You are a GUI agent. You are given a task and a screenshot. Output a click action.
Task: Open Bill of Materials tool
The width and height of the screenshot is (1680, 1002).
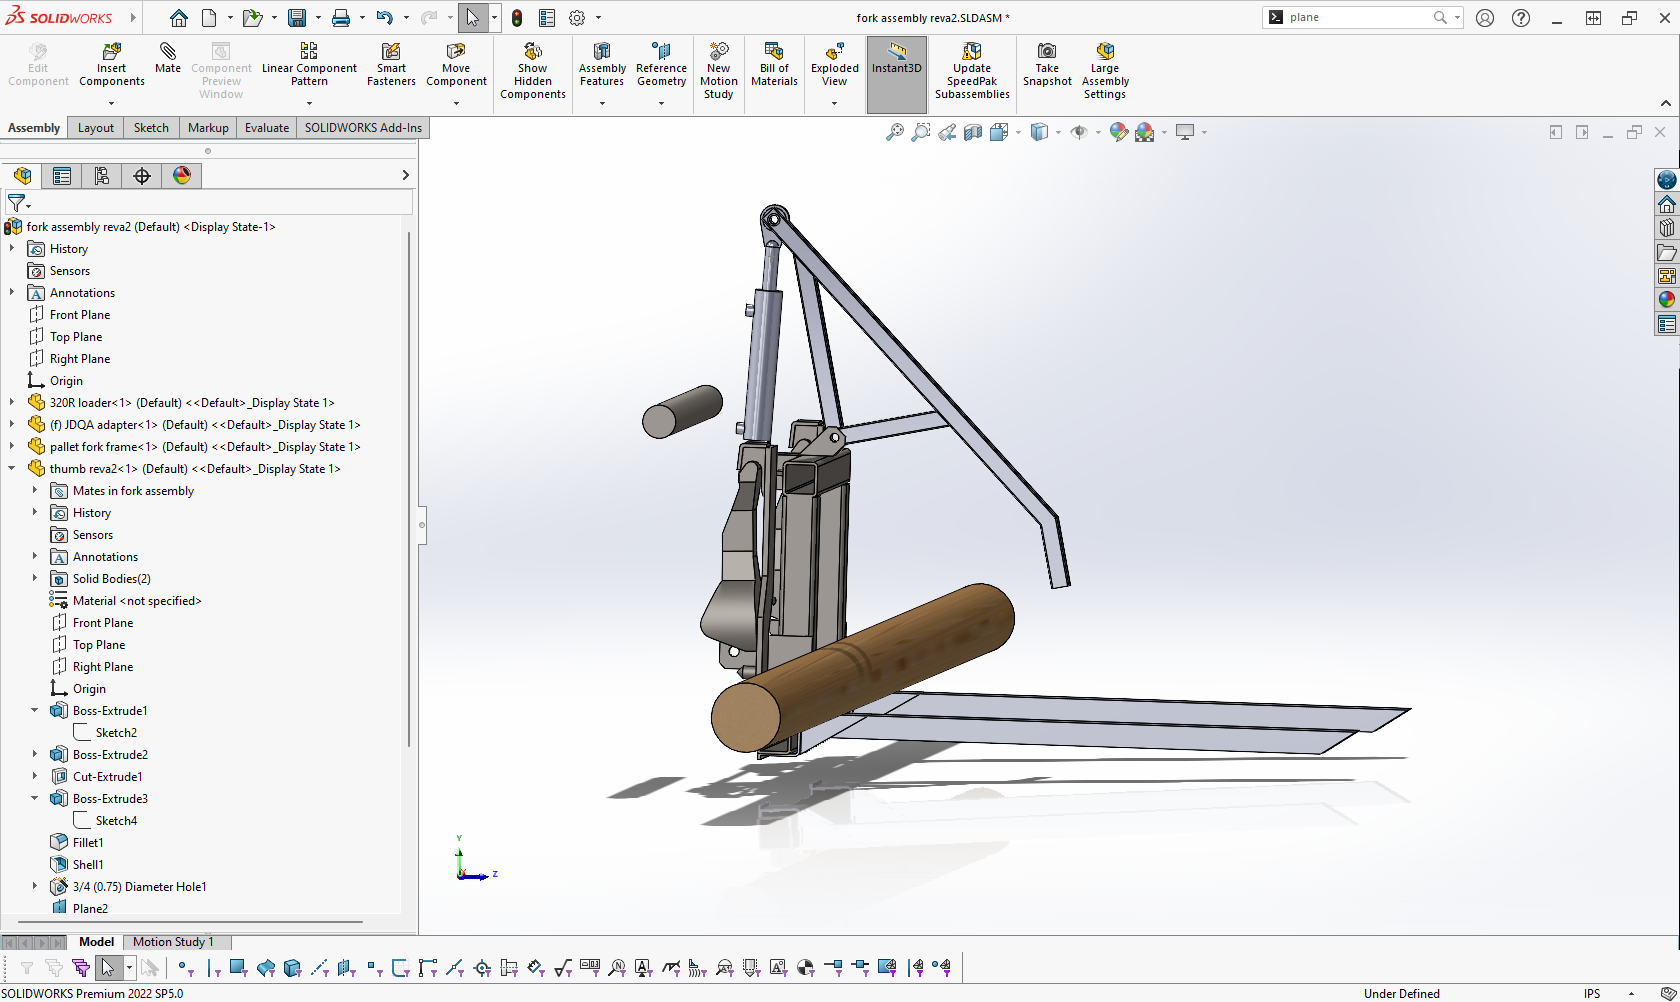tap(774, 52)
